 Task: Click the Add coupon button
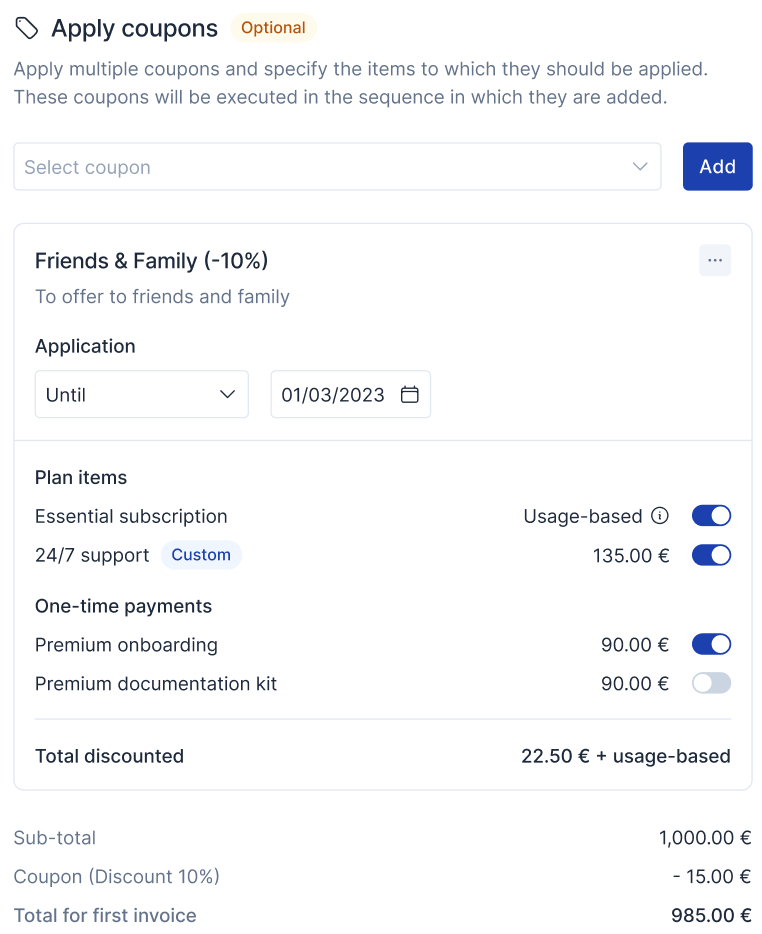[x=717, y=167]
